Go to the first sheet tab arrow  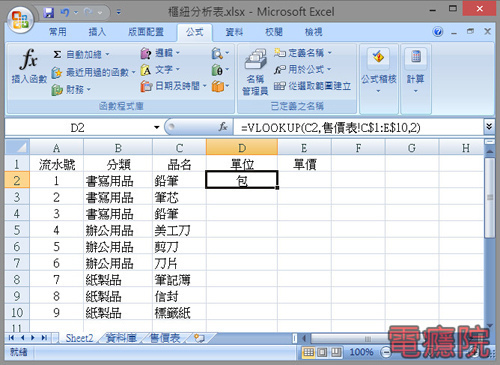point(11,338)
